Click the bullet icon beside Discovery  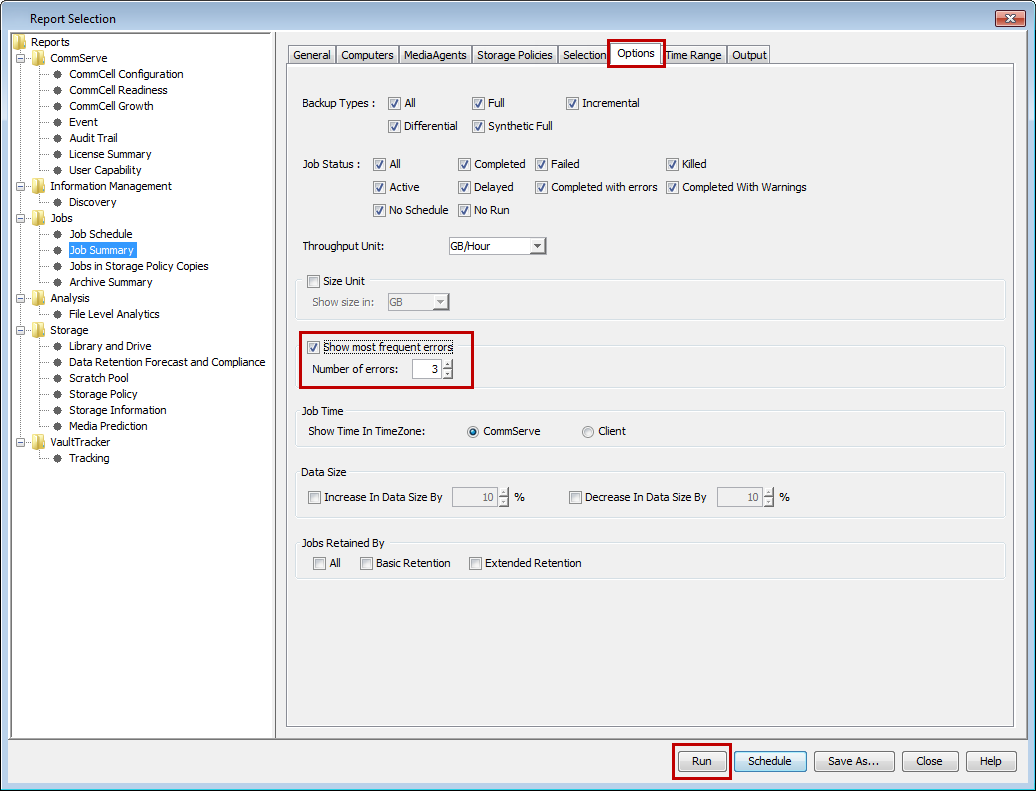coord(57,202)
